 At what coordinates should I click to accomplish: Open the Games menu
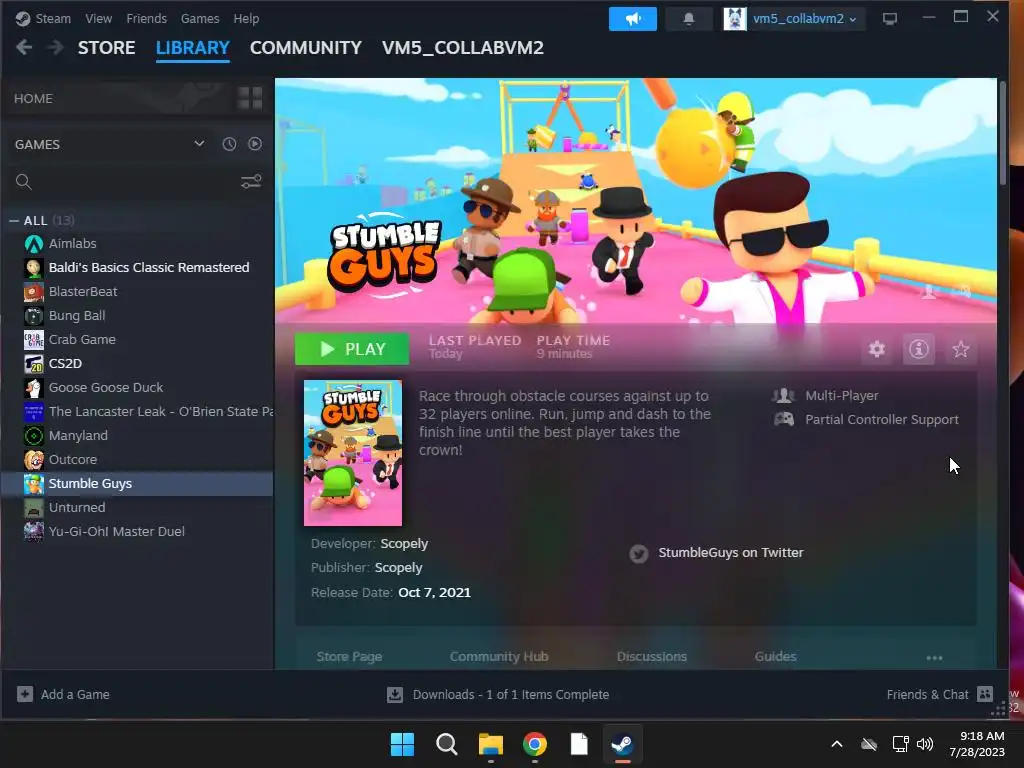[200, 19]
